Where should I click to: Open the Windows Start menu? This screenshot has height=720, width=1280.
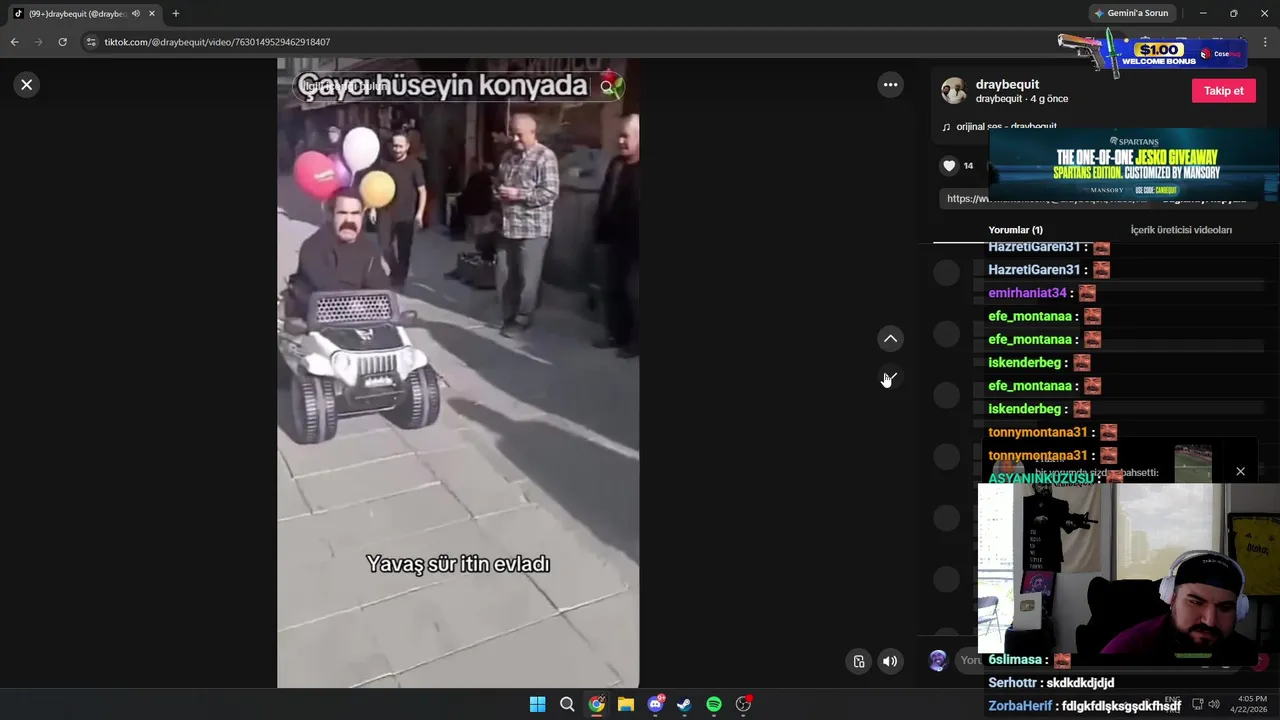click(x=537, y=704)
